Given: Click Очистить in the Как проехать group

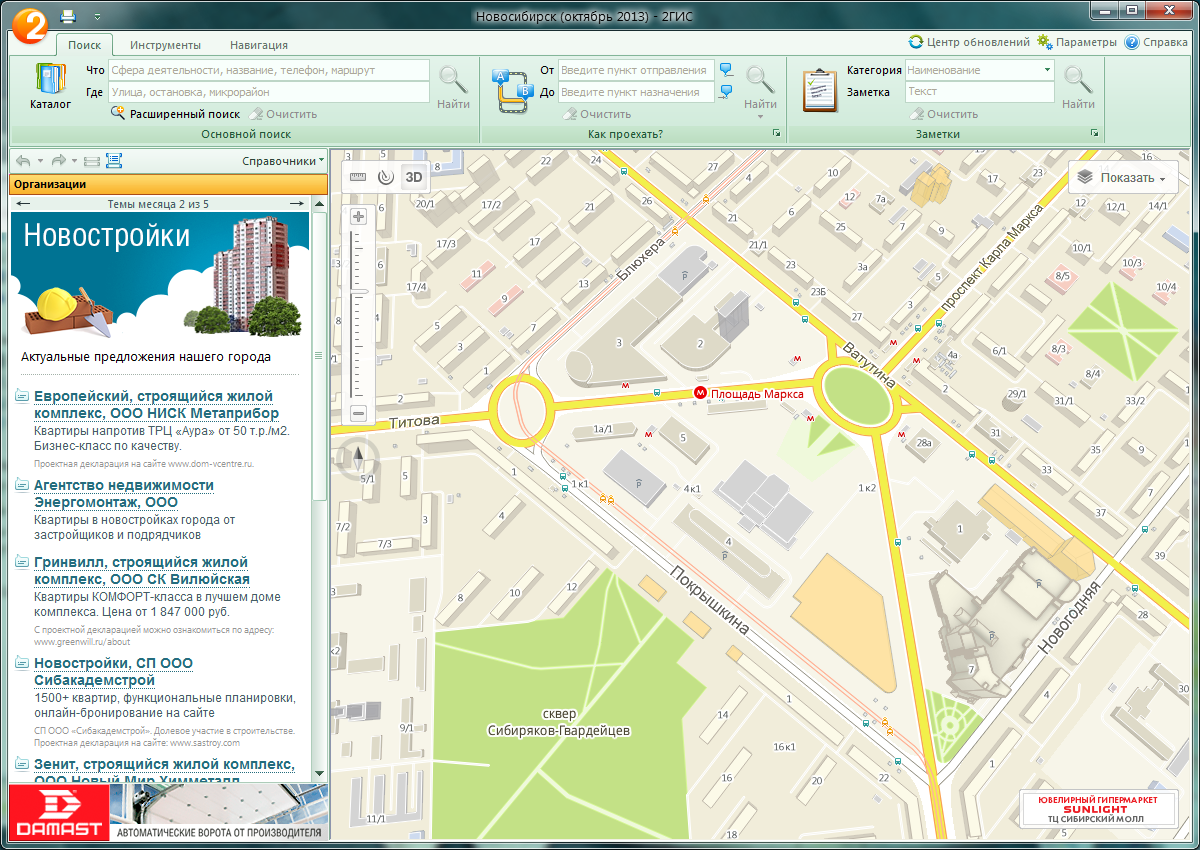Looking at the screenshot, I should [597, 114].
